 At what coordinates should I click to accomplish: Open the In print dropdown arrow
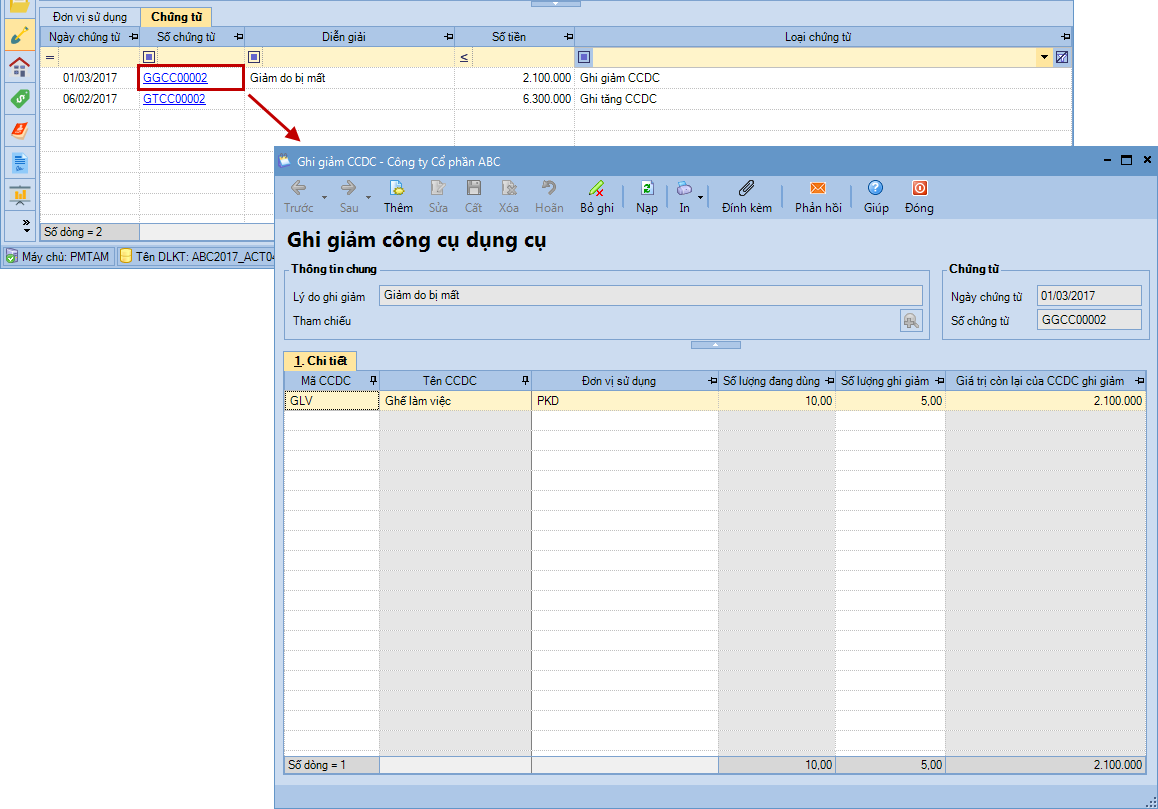pyautogui.click(x=701, y=197)
